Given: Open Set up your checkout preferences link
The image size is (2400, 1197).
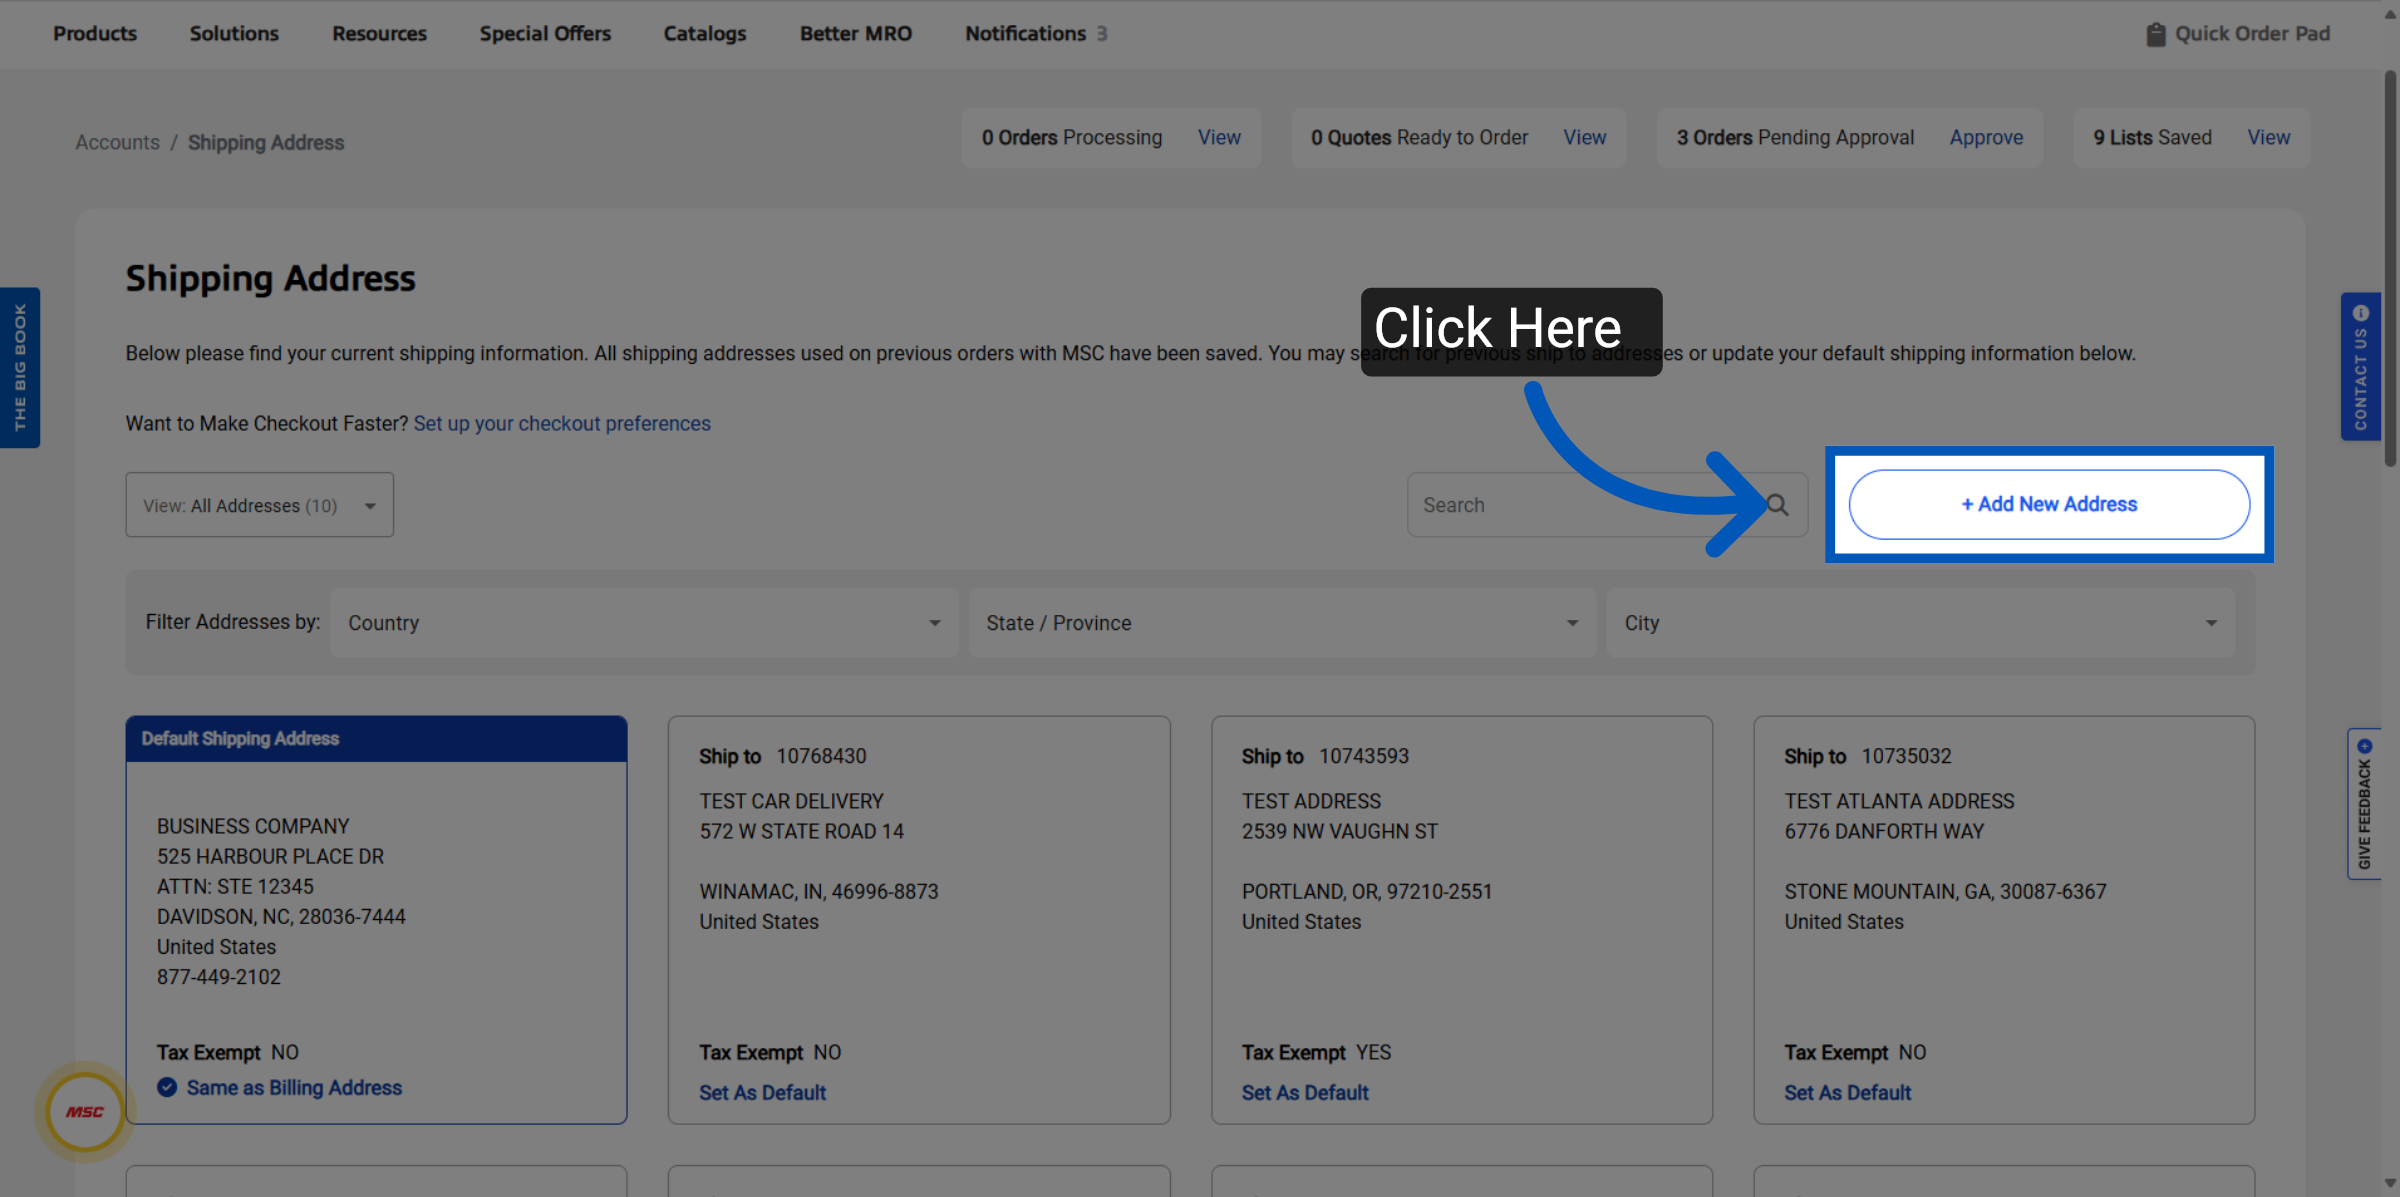Looking at the screenshot, I should pyautogui.click(x=562, y=423).
